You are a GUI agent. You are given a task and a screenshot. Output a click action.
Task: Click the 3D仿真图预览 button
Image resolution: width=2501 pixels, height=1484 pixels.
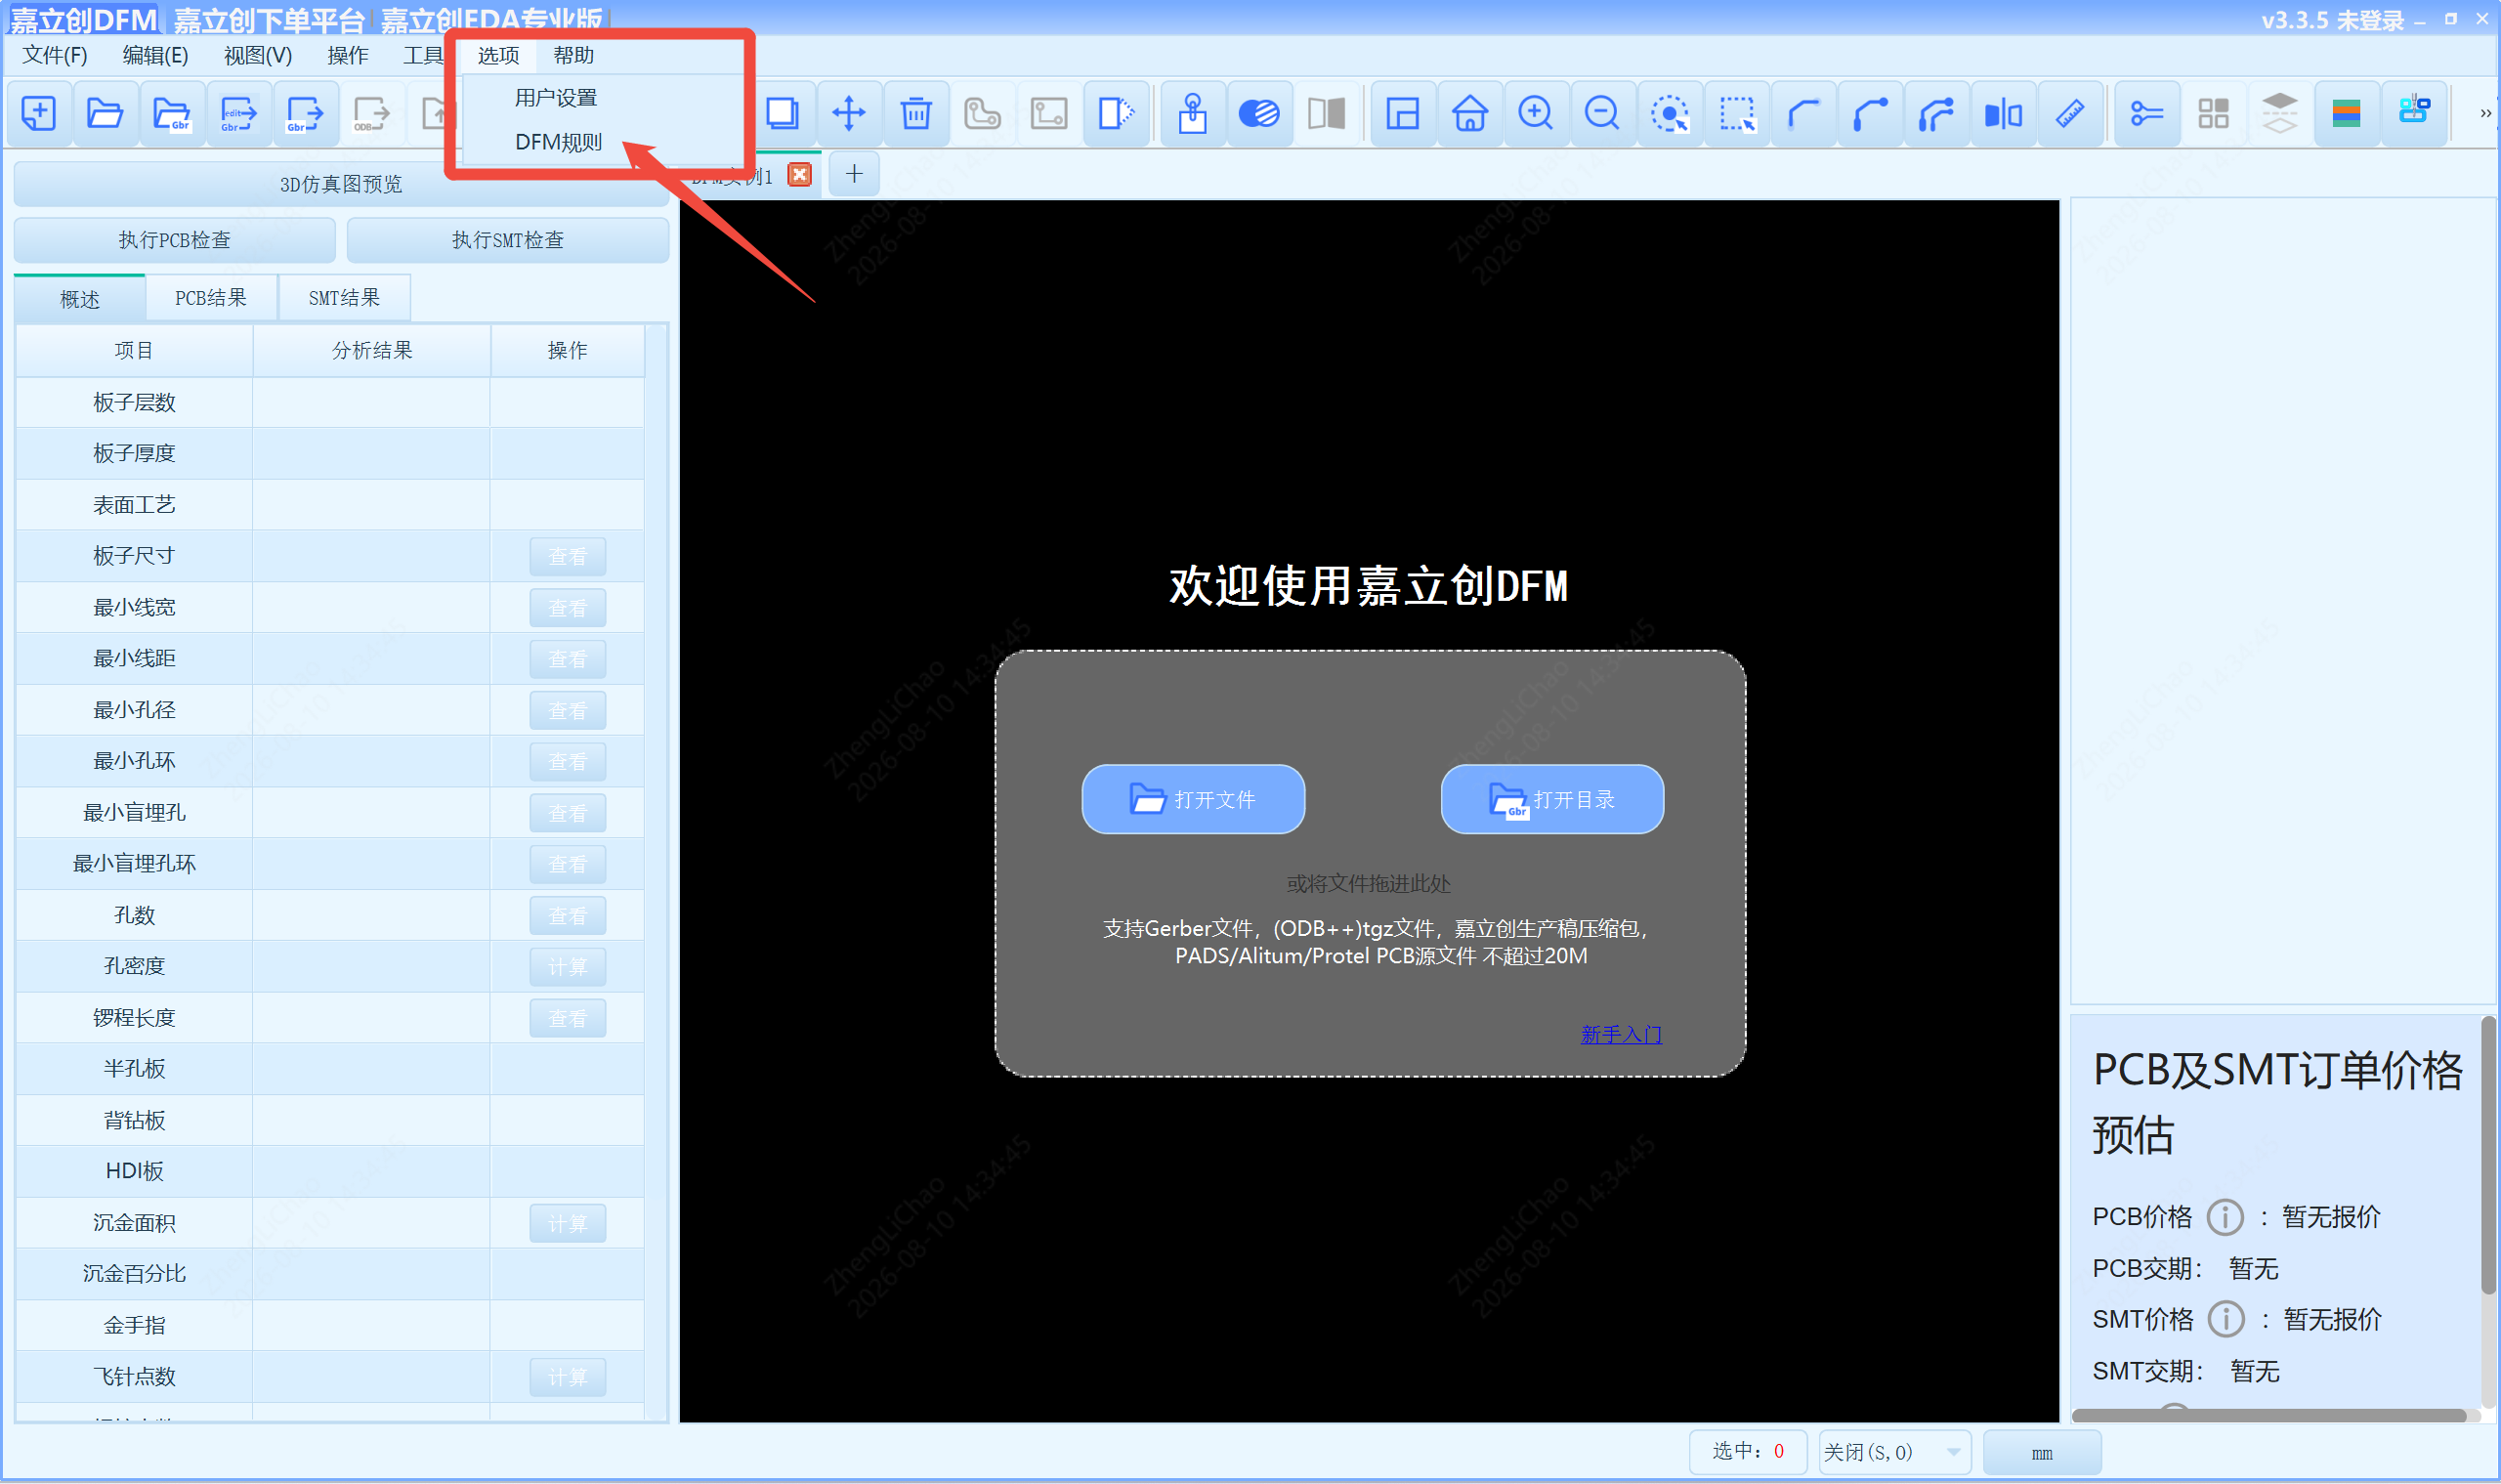[341, 184]
